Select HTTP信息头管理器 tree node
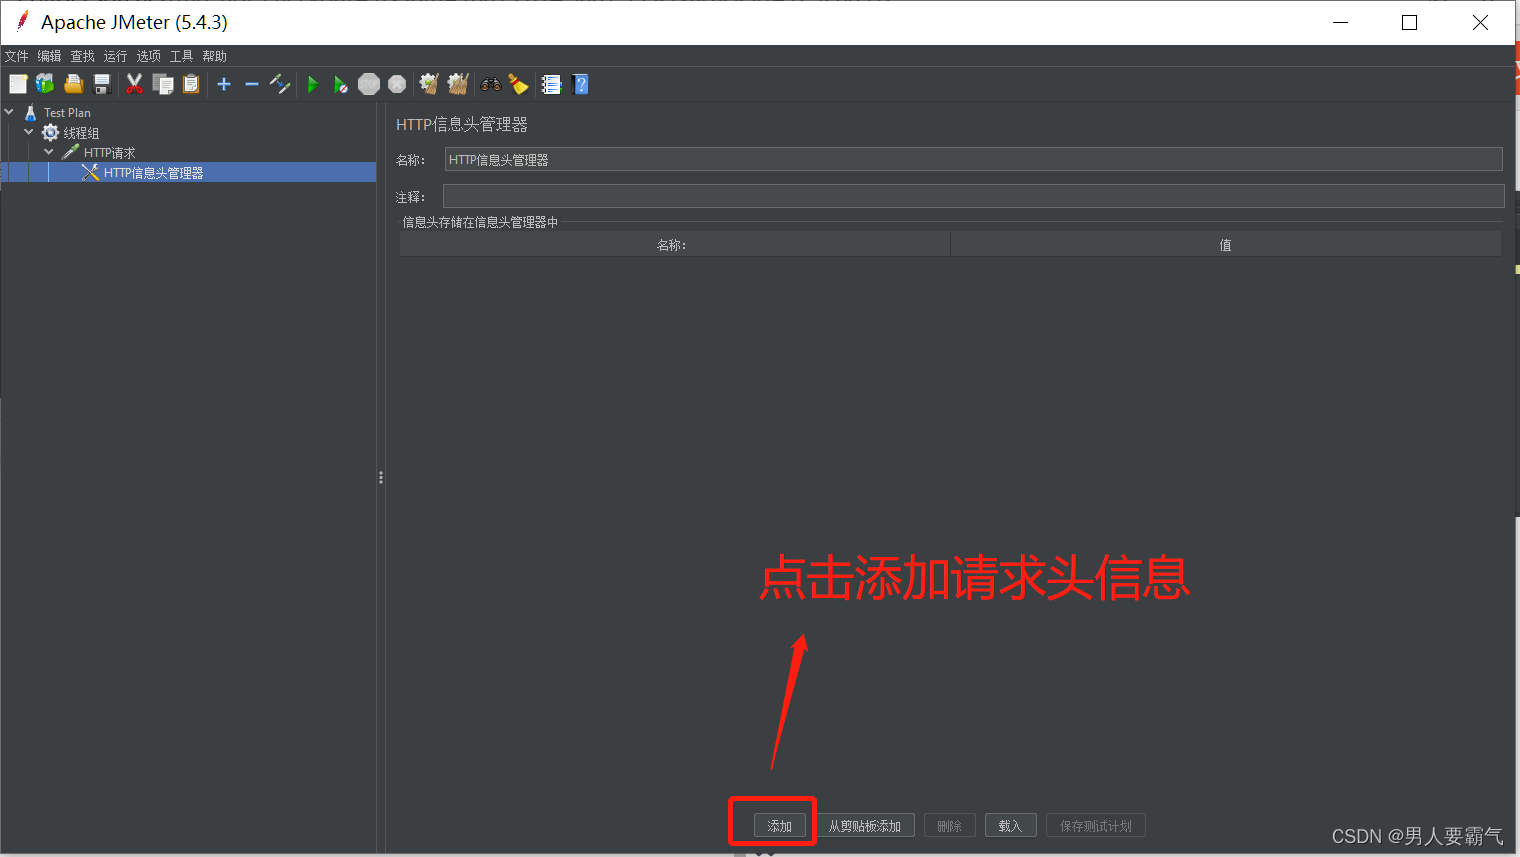 coord(153,173)
